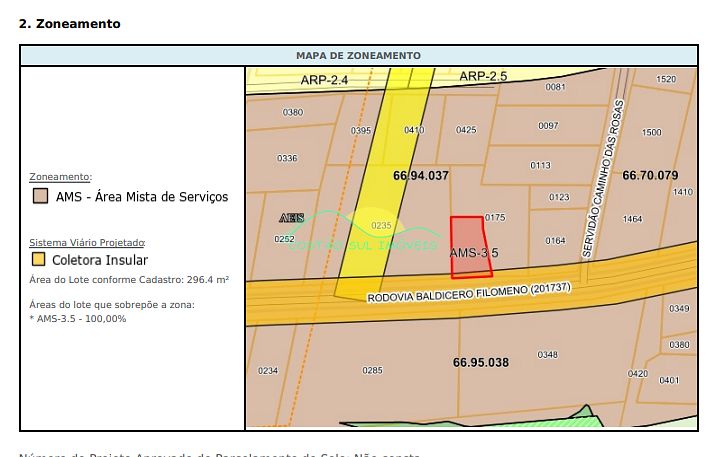Click block number 66.95.038
Viewport: 723px width, 457px height.
(481, 362)
